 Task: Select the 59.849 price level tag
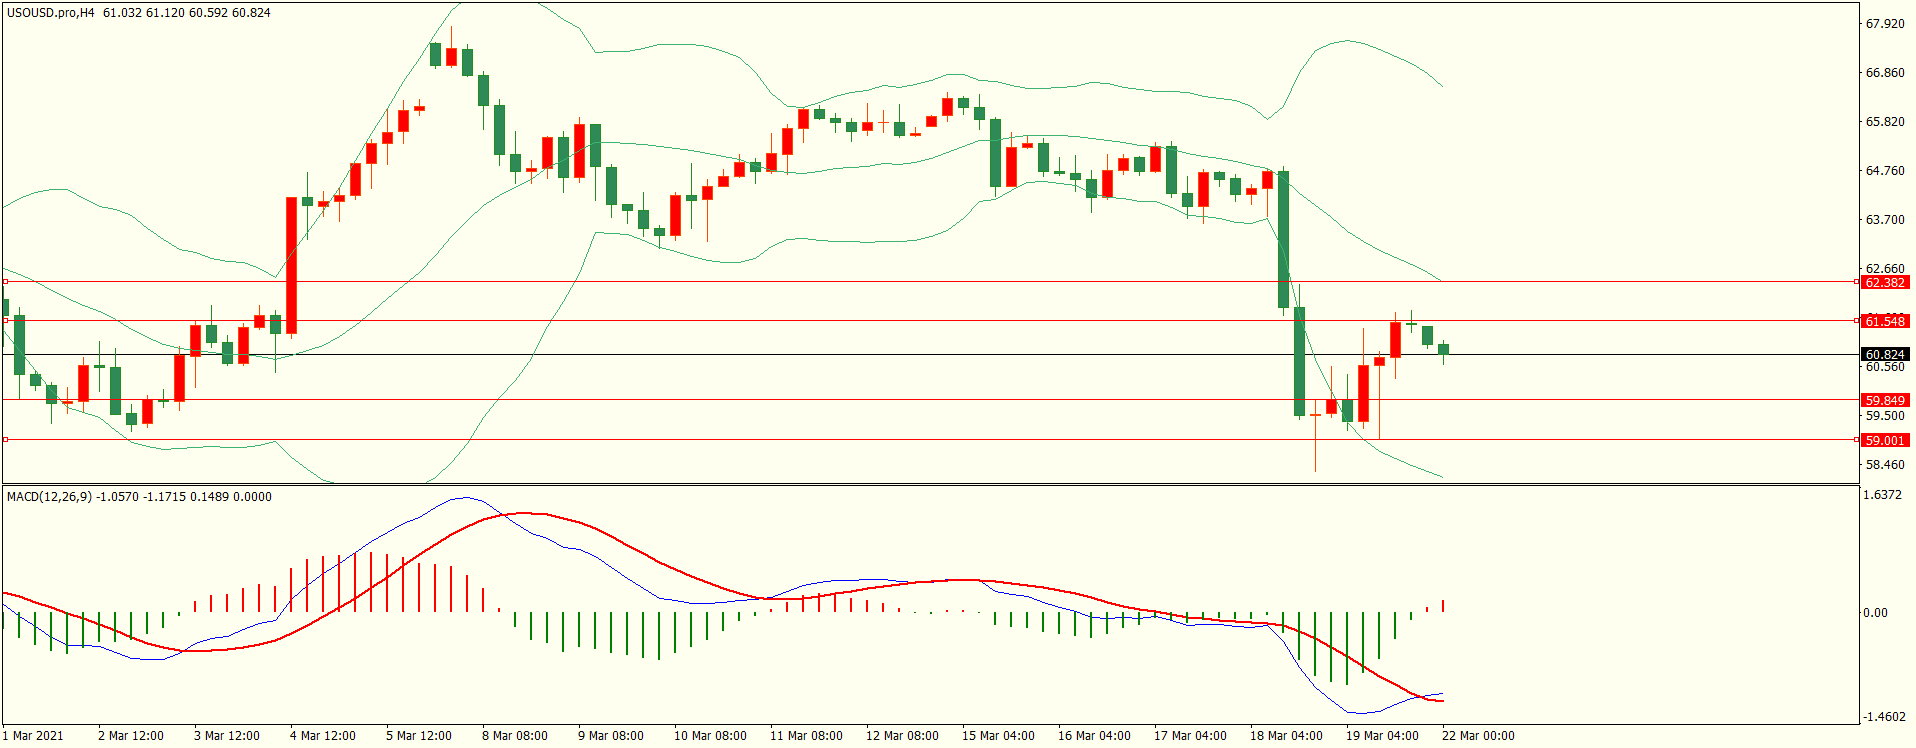pos(1885,400)
